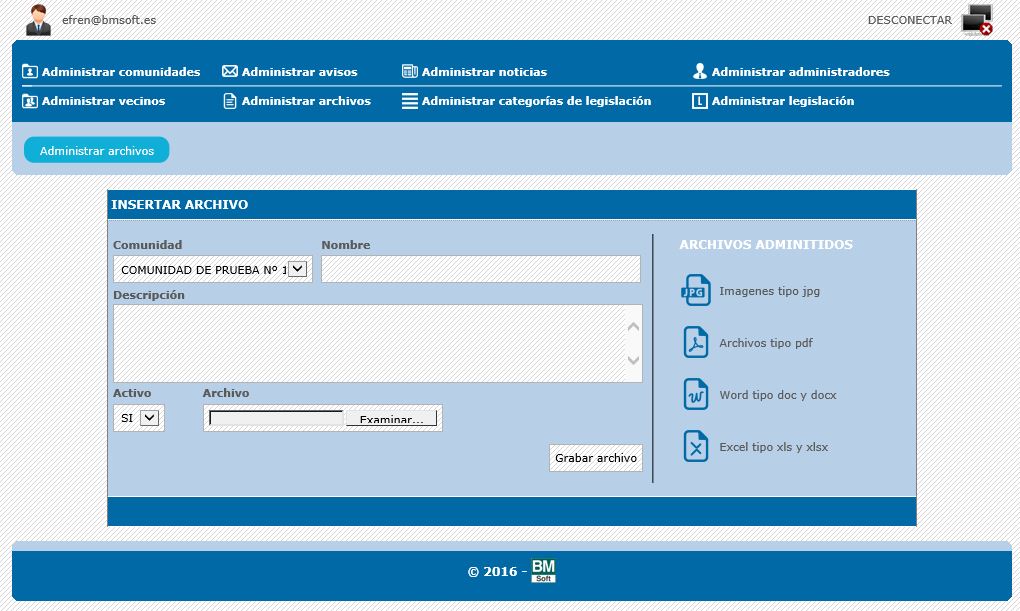This screenshot has width=1020, height=611.
Task: Navigate to Administrar administradores
Action: pyautogui.click(x=799, y=72)
